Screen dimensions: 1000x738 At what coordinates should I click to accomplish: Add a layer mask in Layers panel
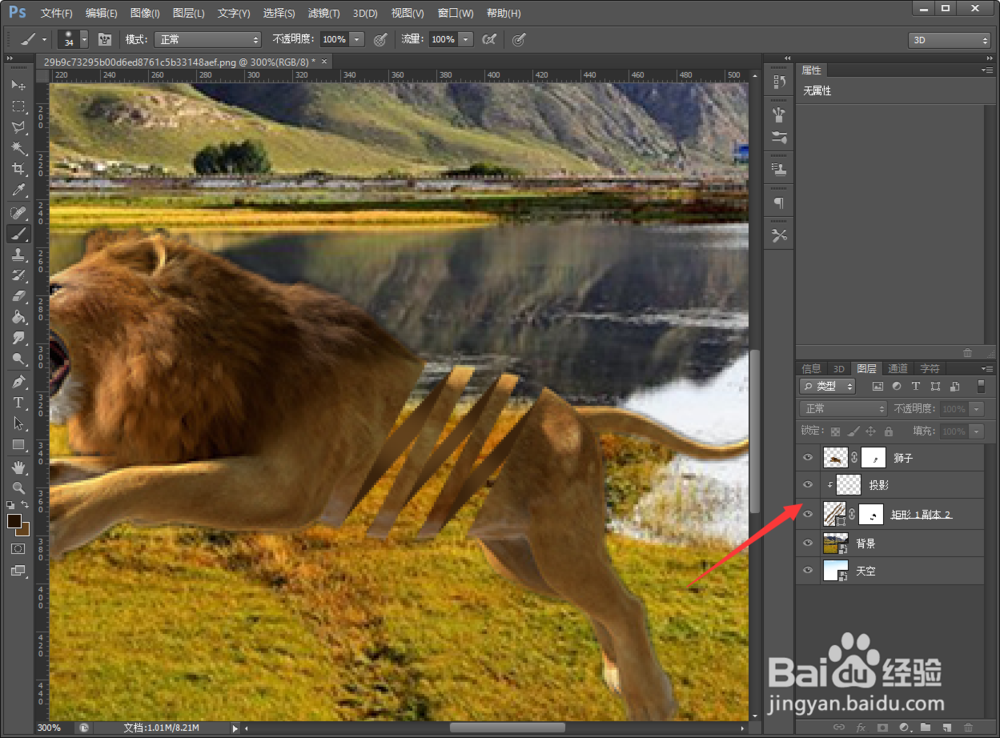[x=883, y=727]
